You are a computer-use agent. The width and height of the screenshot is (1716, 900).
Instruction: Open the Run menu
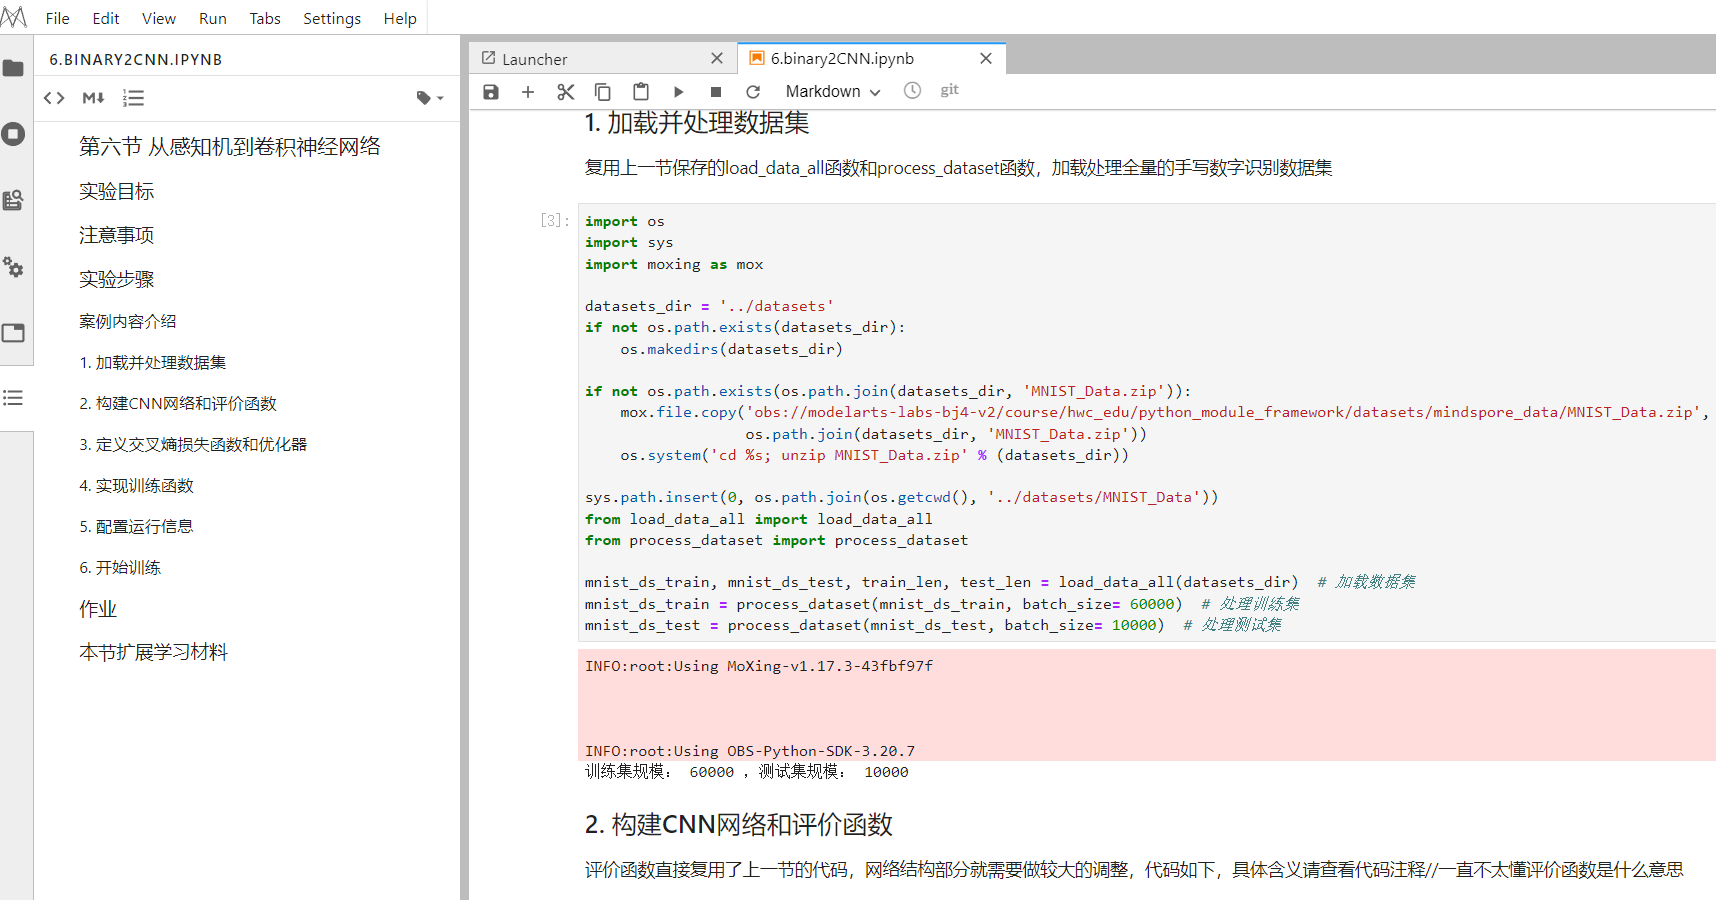click(x=213, y=18)
